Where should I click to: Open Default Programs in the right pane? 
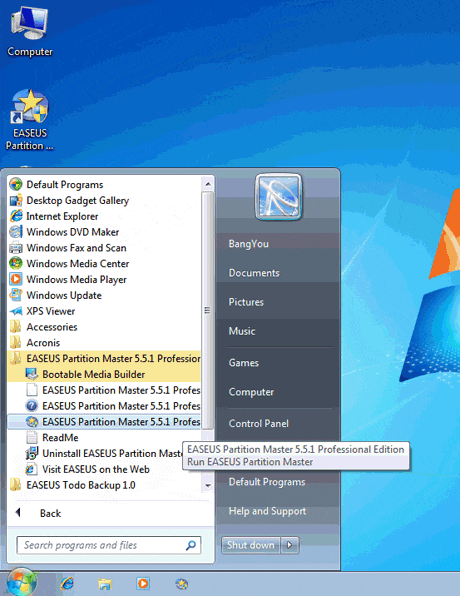pyautogui.click(x=267, y=482)
